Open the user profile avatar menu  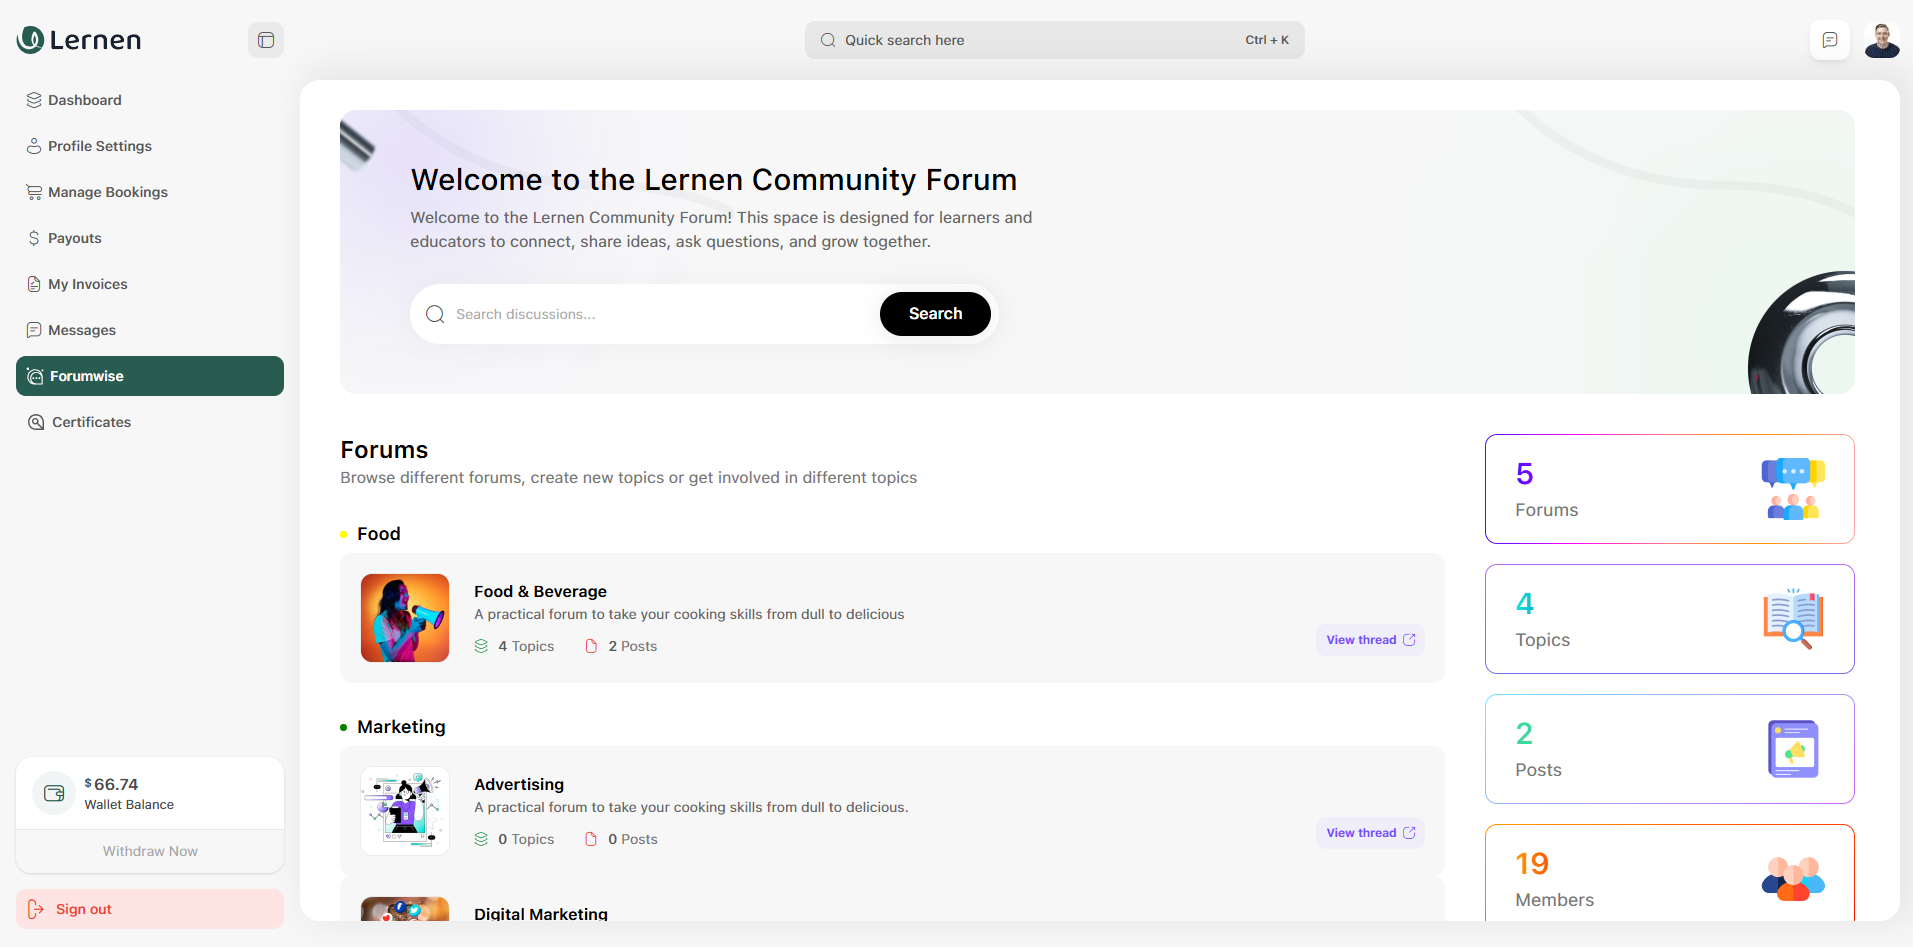click(1881, 40)
